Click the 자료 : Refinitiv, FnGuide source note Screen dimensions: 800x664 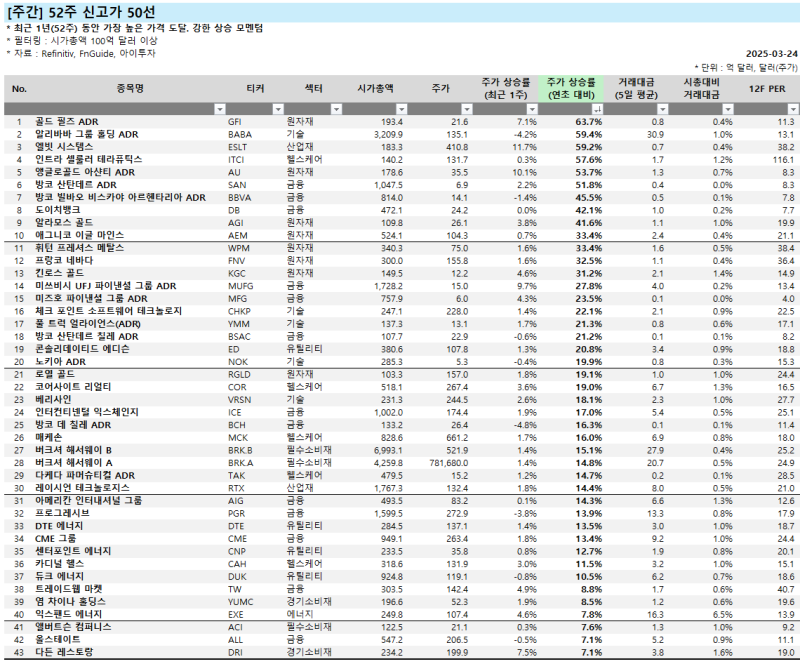click(81, 54)
